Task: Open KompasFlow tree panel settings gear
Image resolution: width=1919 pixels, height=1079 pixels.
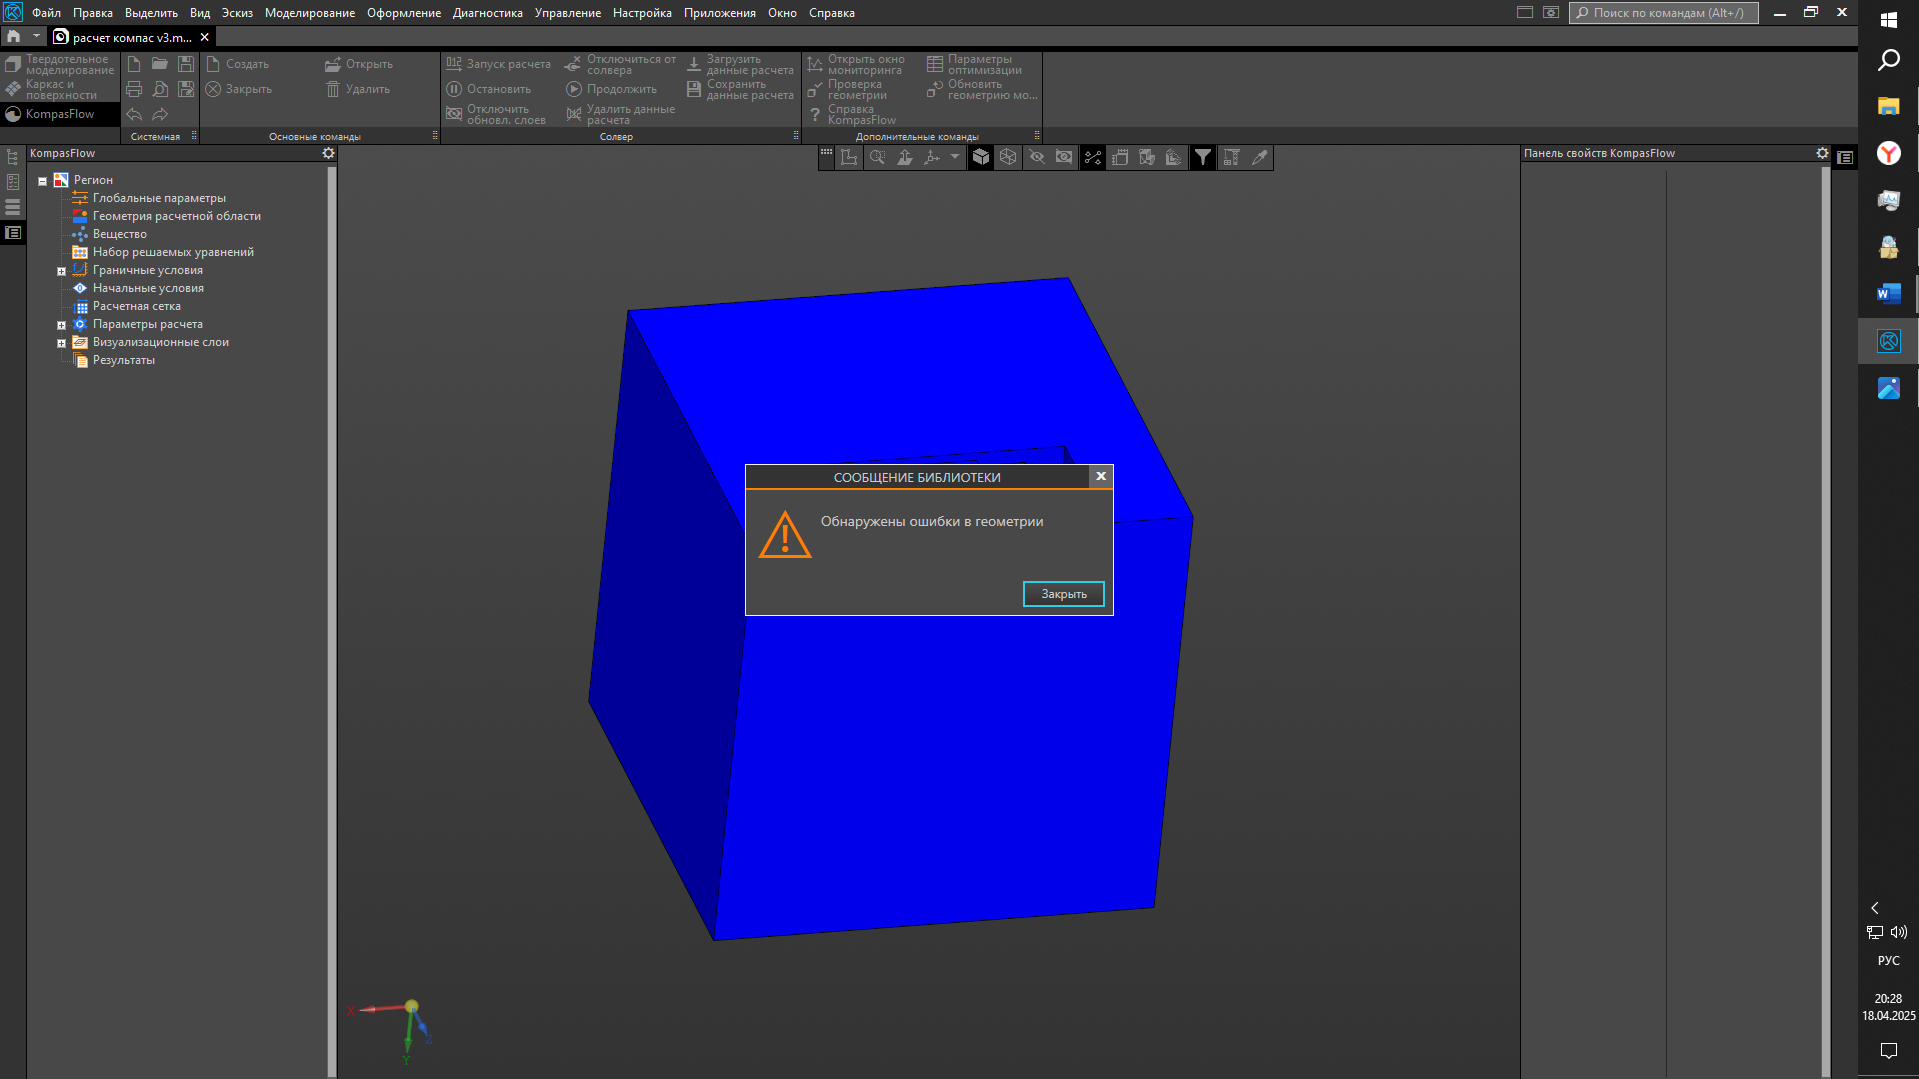Action: (x=328, y=153)
